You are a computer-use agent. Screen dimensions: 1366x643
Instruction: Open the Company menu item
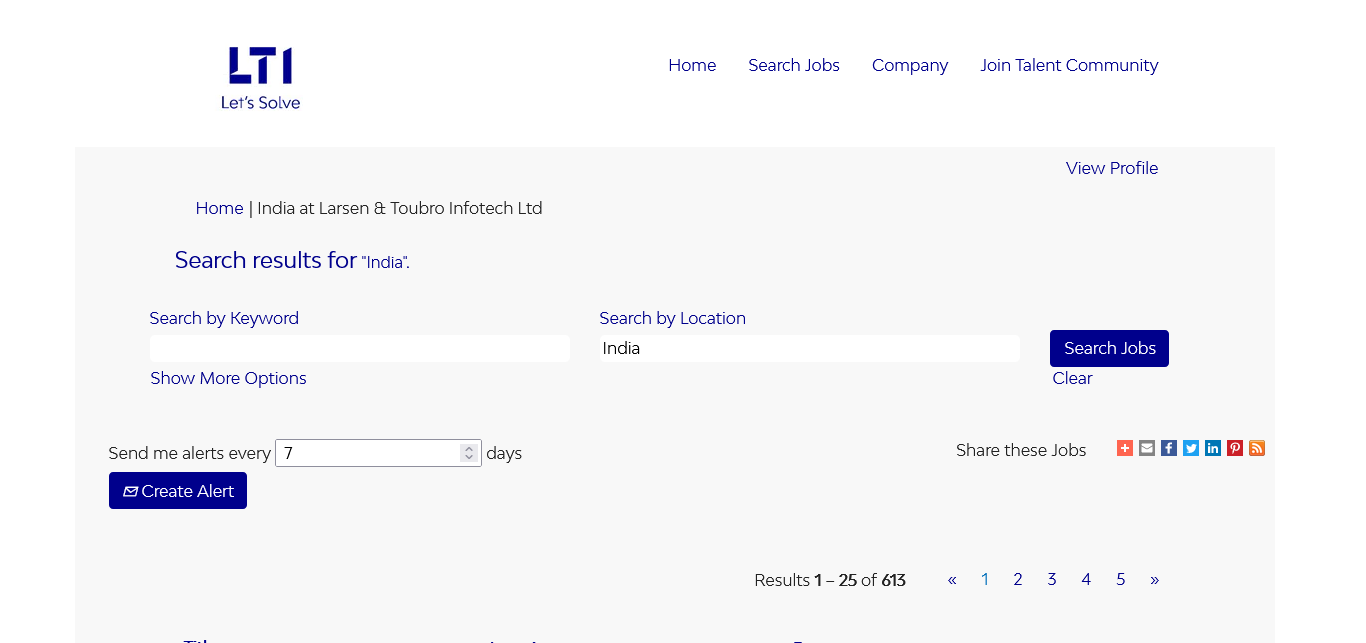click(910, 65)
